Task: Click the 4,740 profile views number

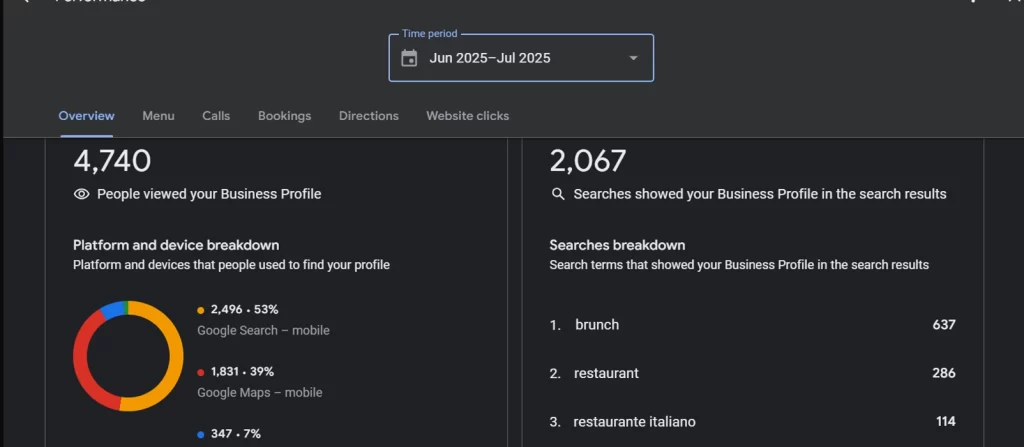Action: tap(112, 161)
